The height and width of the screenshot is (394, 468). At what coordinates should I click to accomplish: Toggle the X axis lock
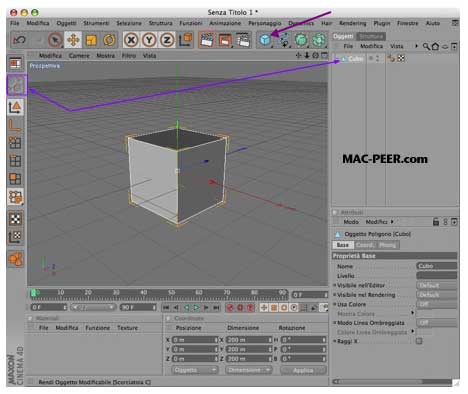pos(131,40)
